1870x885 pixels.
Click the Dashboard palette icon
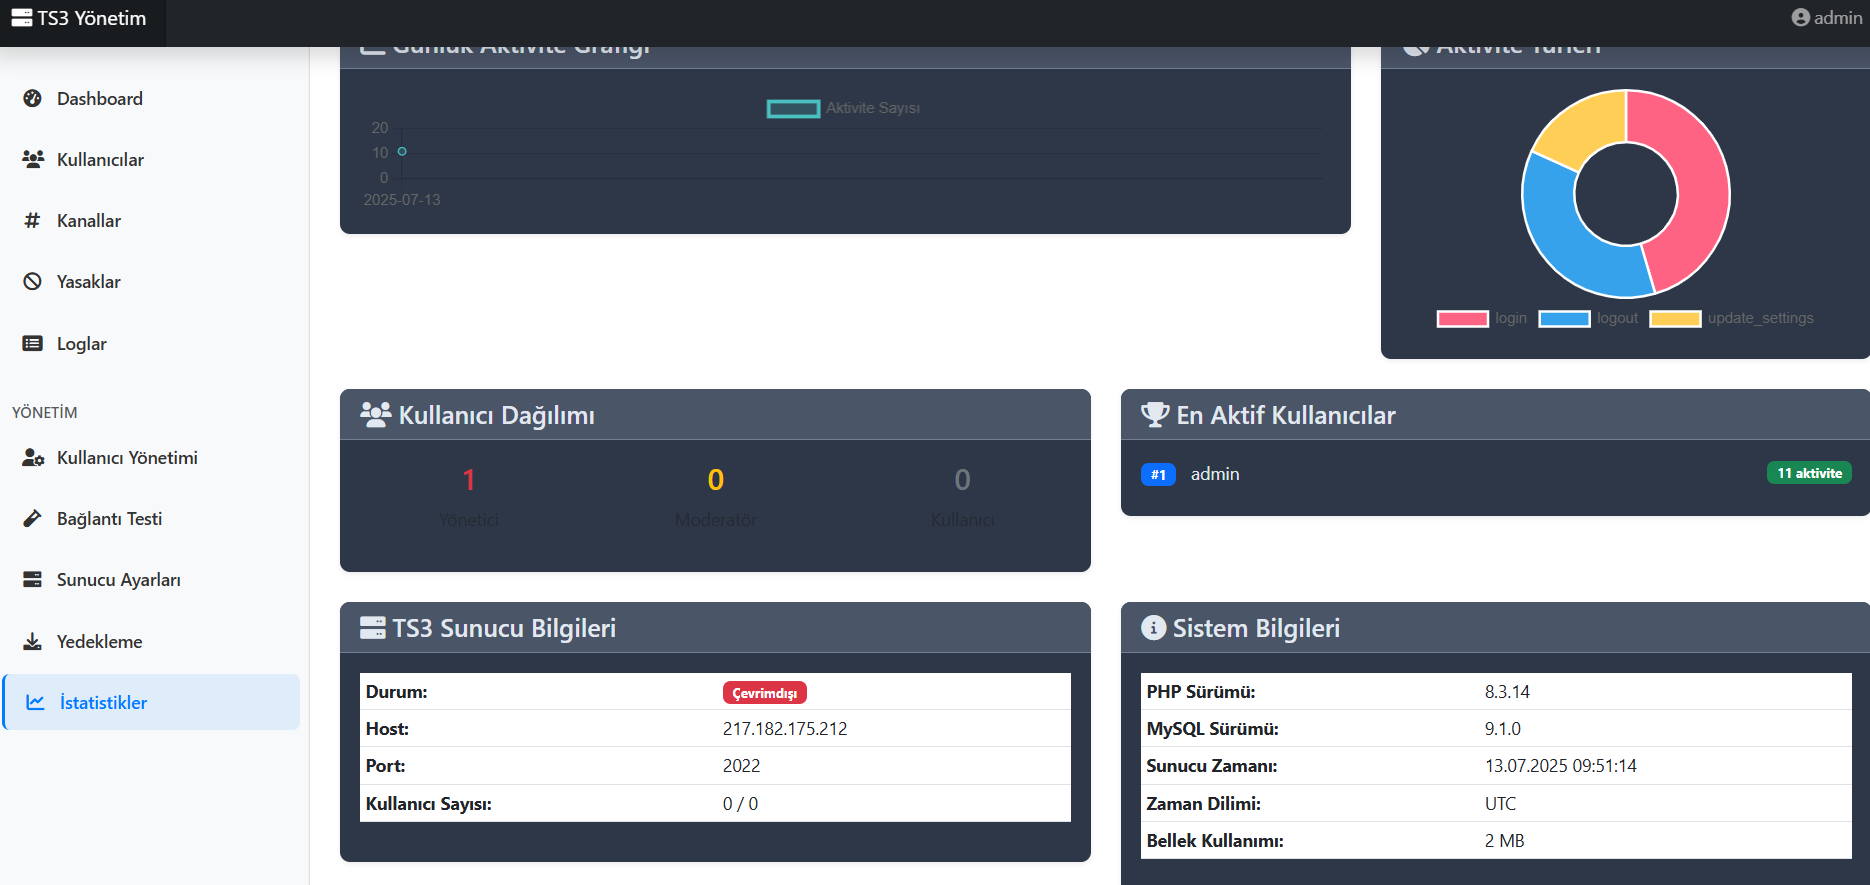(33, 98)
